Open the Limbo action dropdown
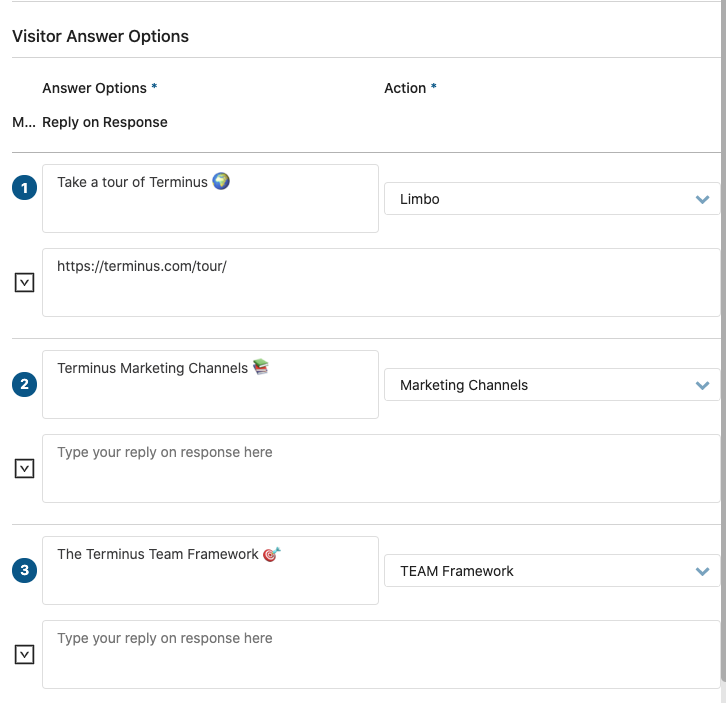726x703 pixels. coord(552,199)
